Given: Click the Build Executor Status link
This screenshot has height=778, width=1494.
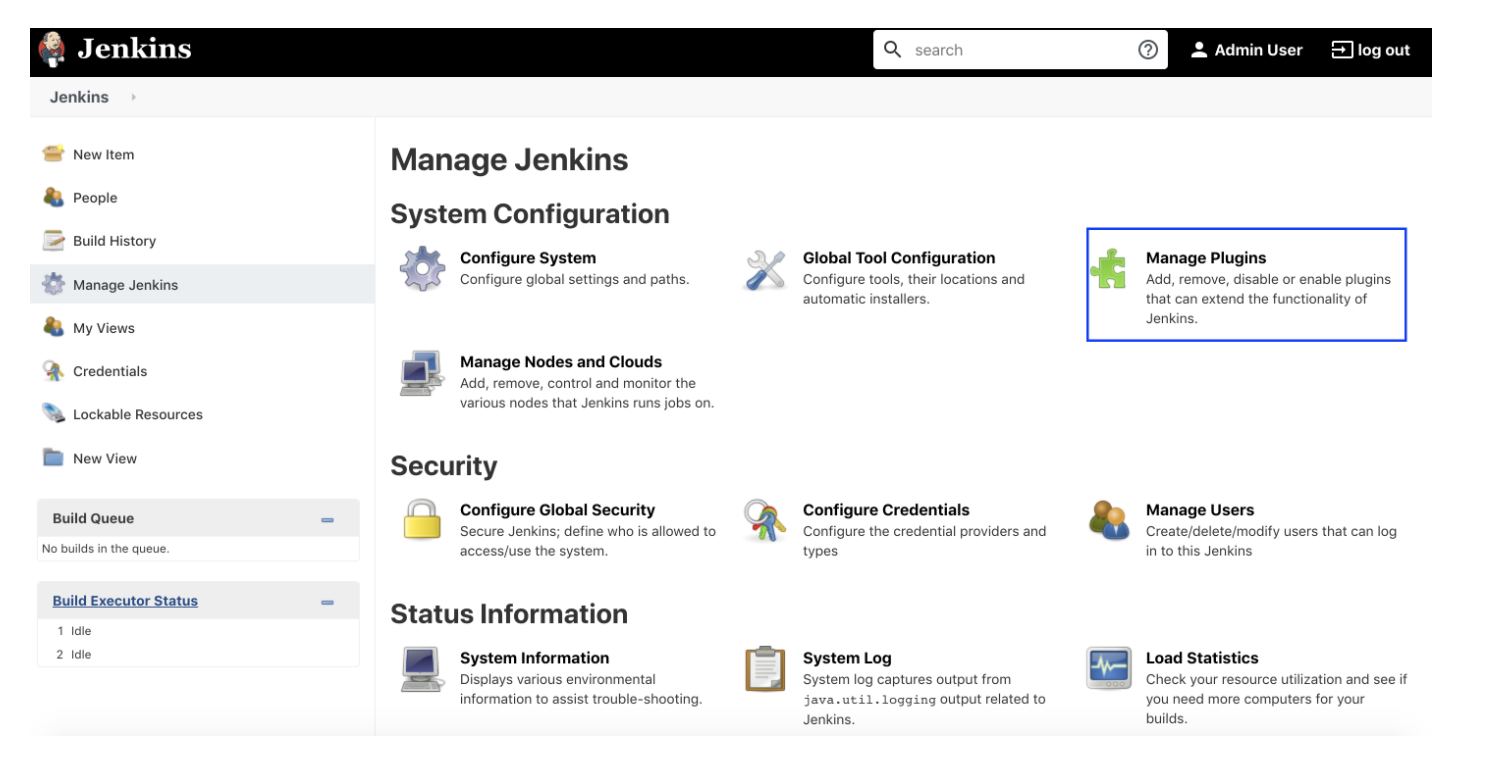Looking at the screenshot, I should (x=125, y=601).
